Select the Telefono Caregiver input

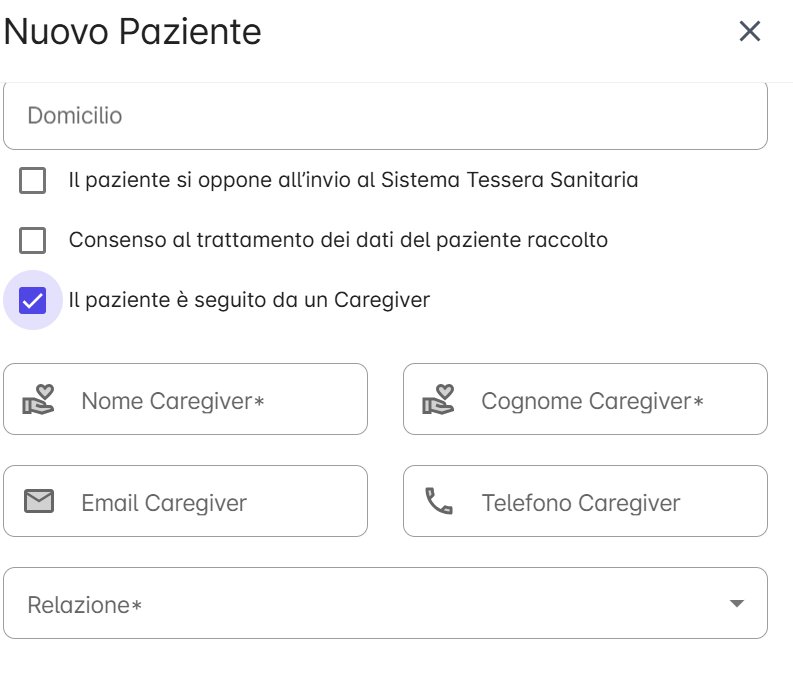585,501
